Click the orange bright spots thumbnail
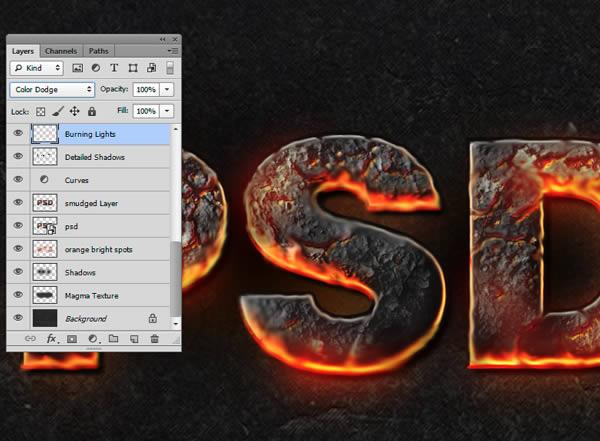 tap(45, 249)
